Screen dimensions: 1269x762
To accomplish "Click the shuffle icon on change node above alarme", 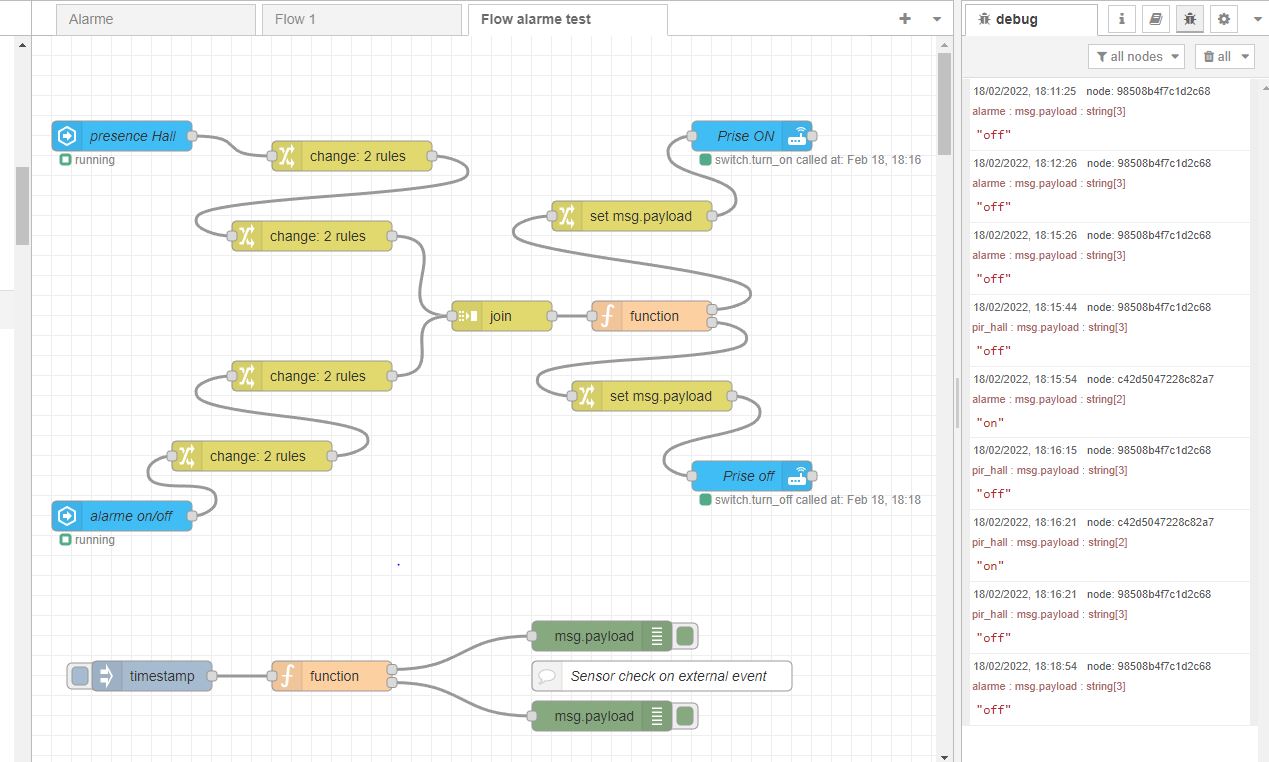I will 187,456.
